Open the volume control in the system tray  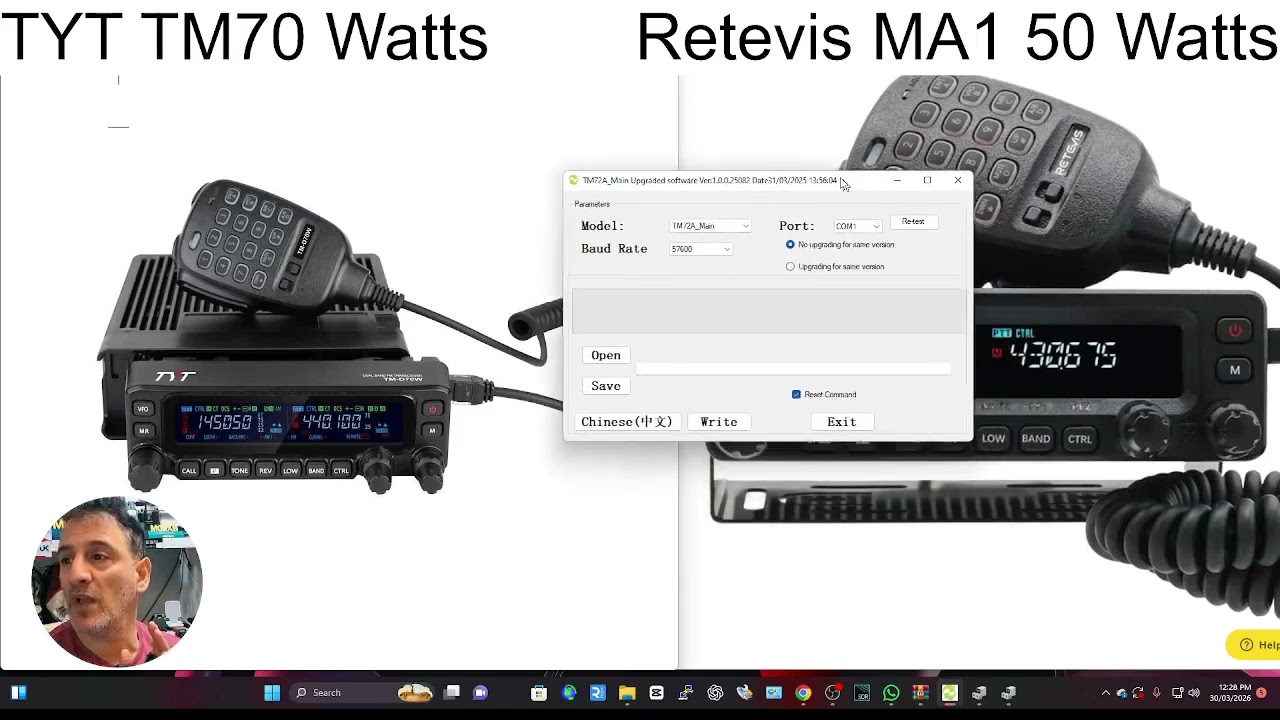click(1193, 693)
